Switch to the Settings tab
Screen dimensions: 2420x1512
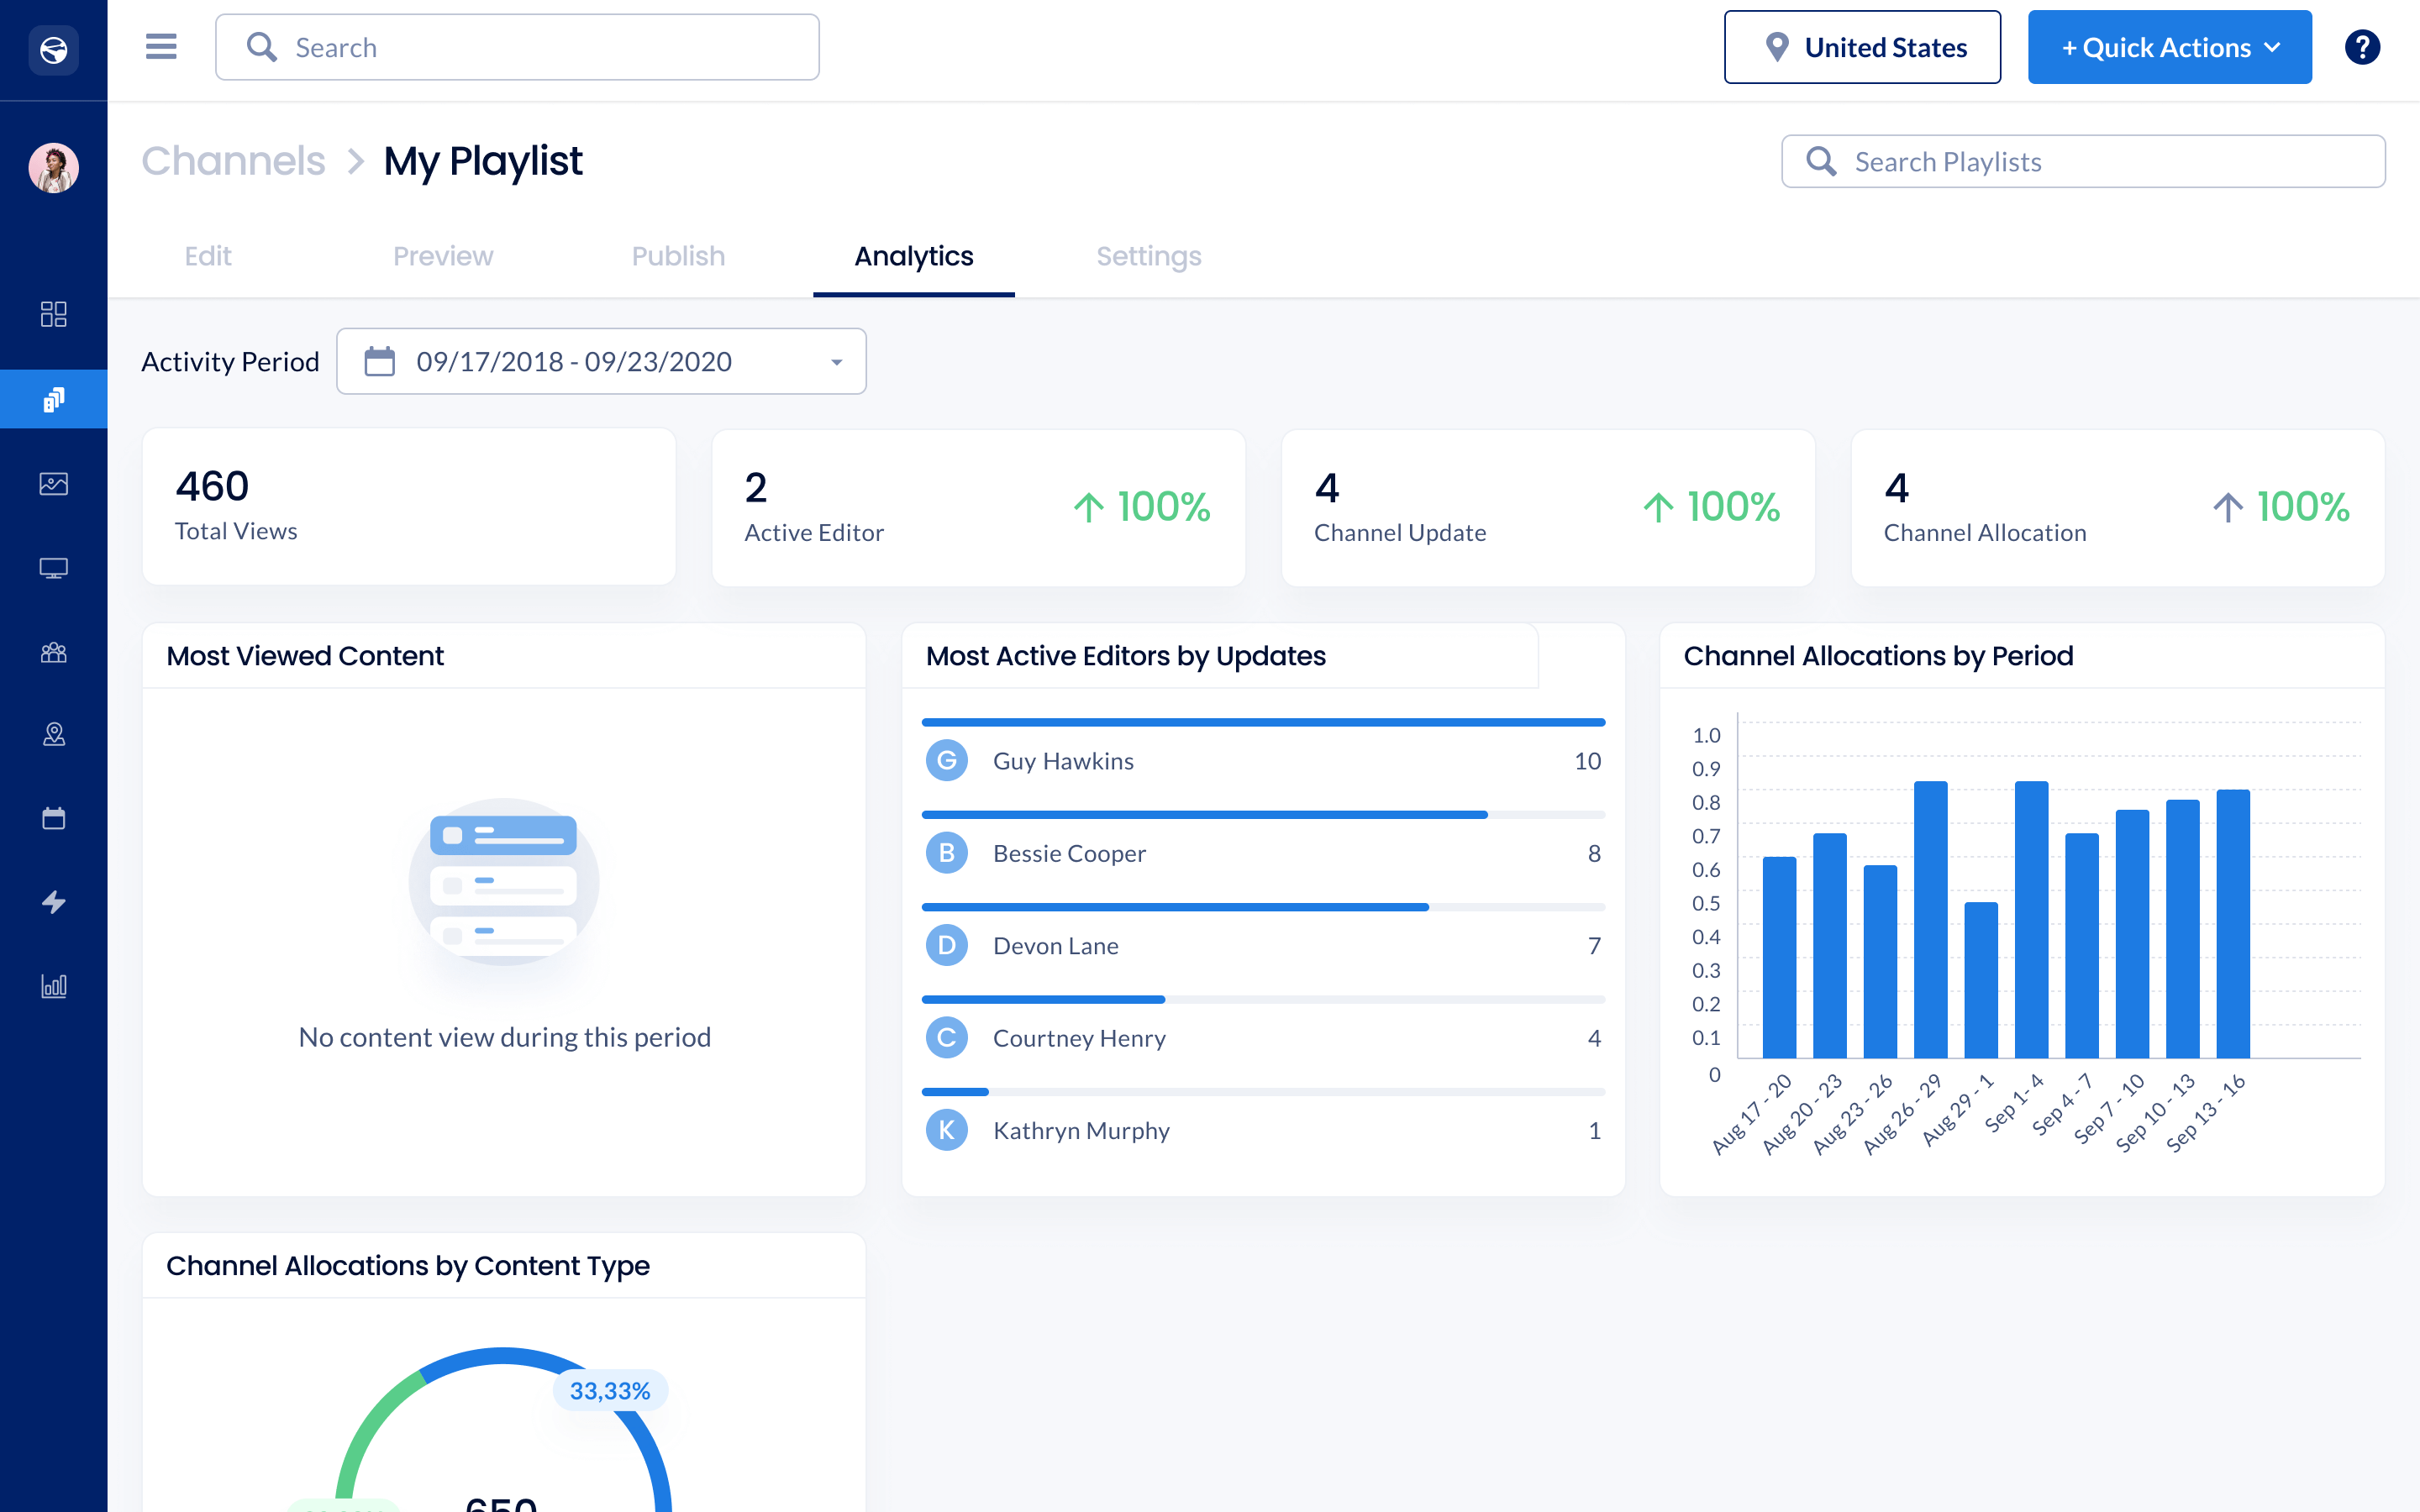point(1148,256)
